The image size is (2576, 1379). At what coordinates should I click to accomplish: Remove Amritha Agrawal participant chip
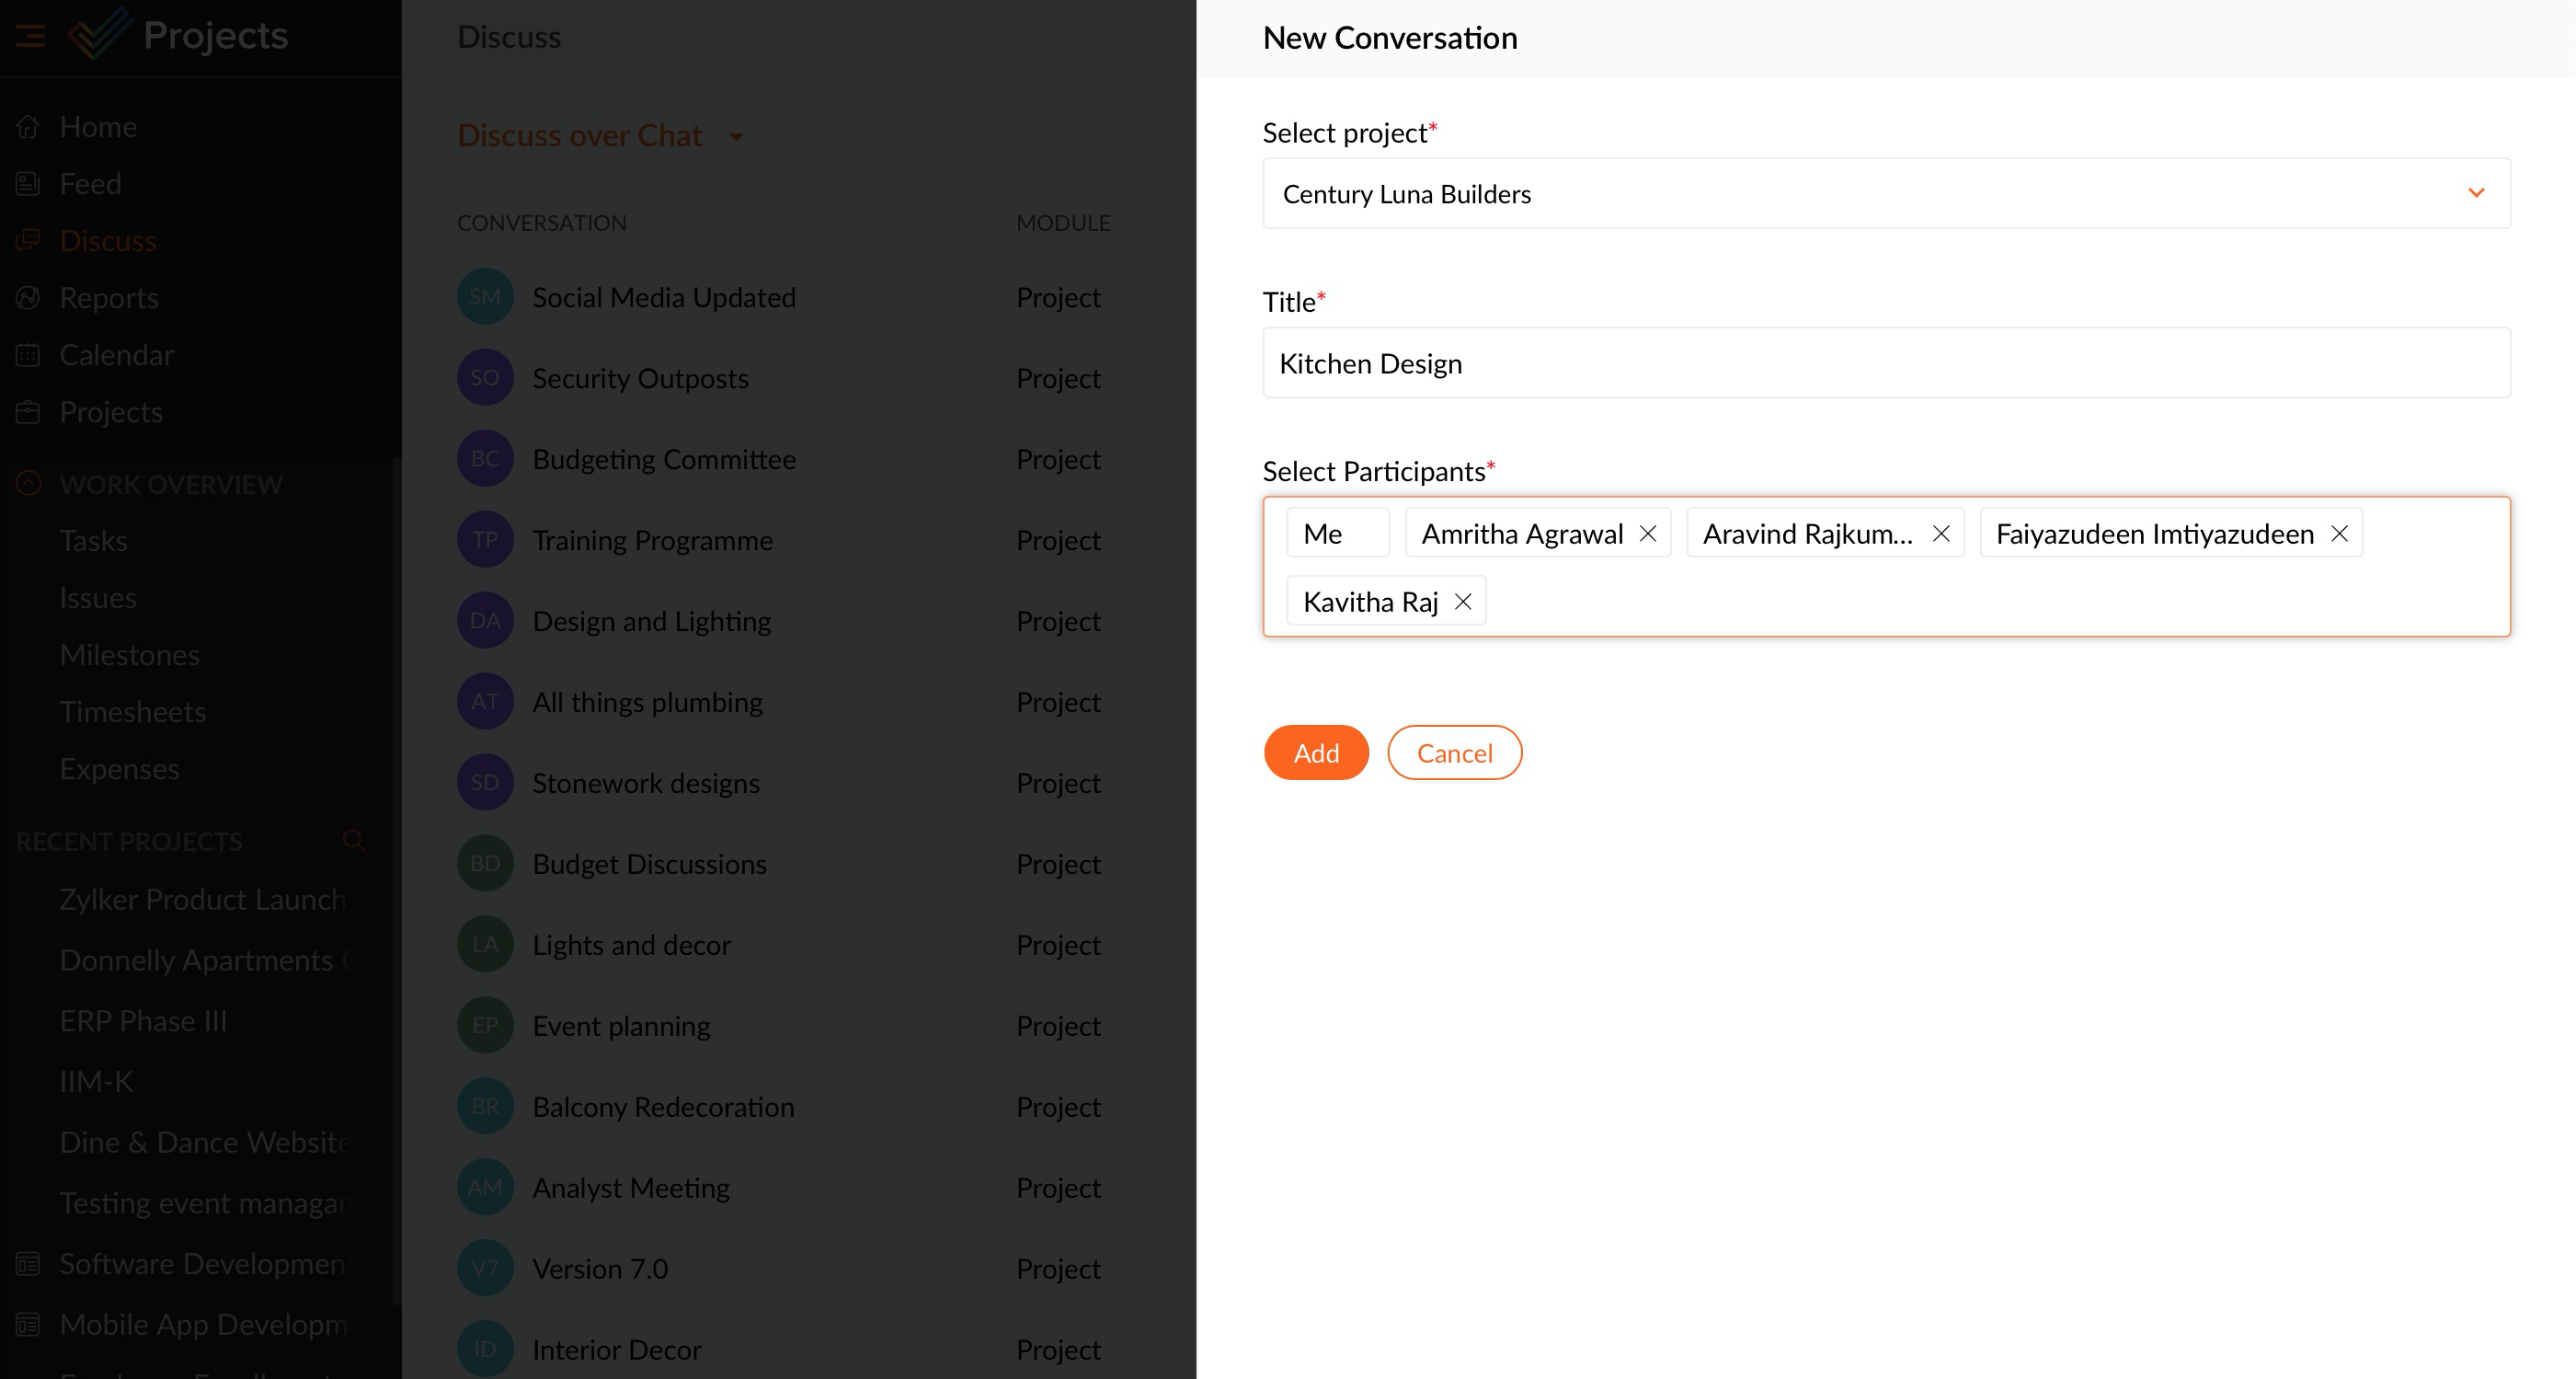coord(1648,534)
